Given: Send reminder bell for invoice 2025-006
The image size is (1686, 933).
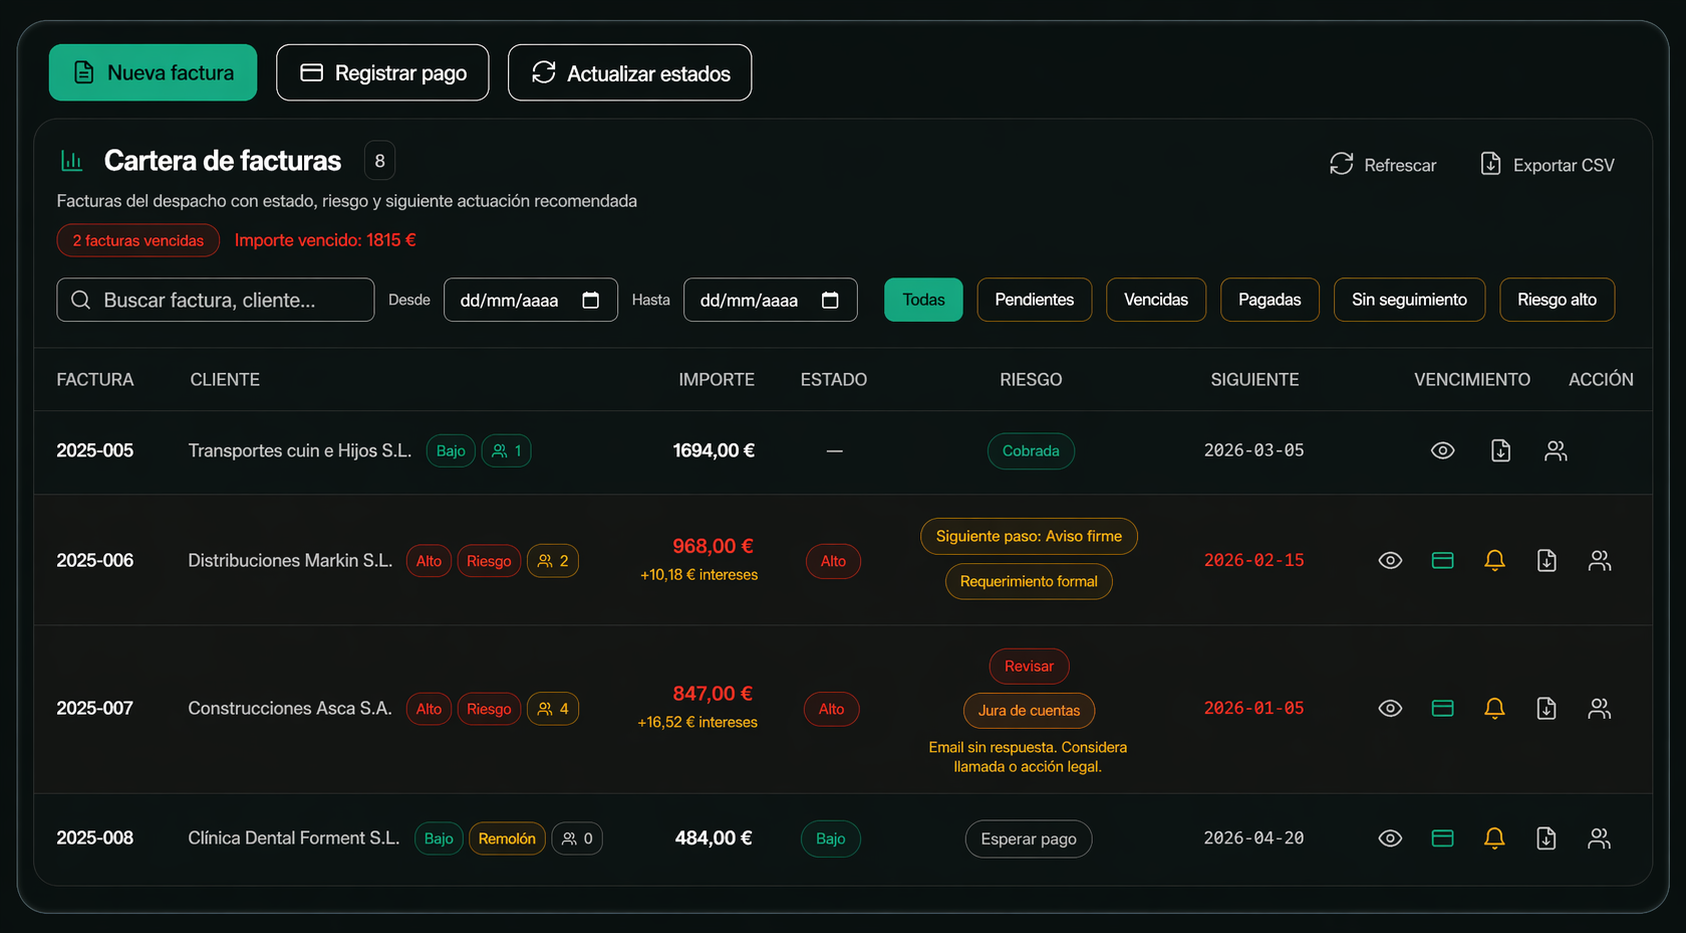Looking at the screenshot, I should point(1494,561).
